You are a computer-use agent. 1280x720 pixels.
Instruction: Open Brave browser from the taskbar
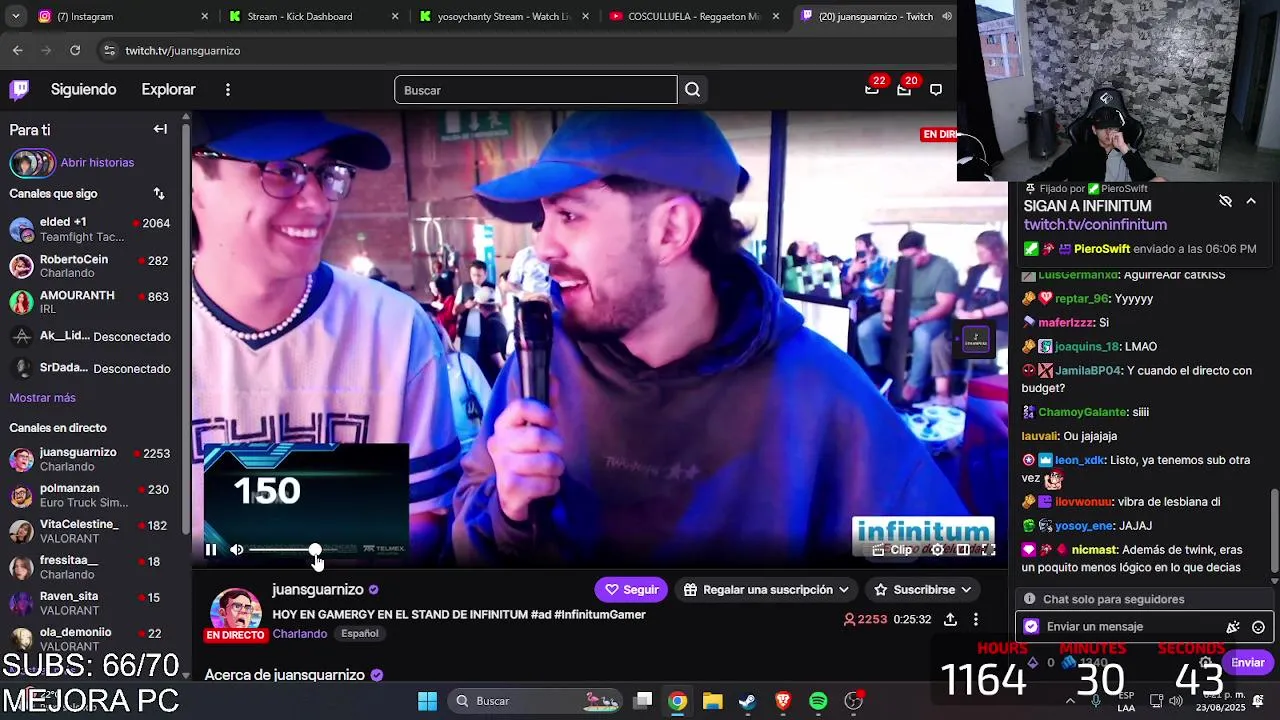pyautogui.click(x=783, y=701)
